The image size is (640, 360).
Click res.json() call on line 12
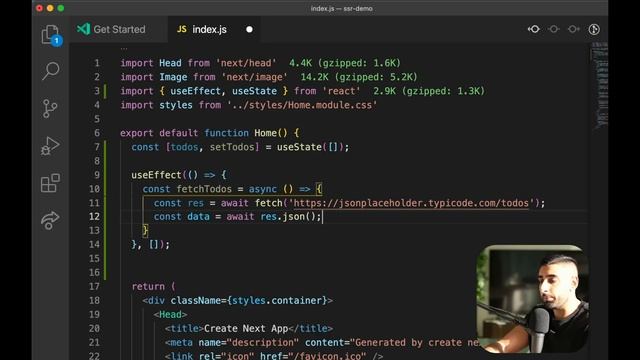[x=288, y=217]
